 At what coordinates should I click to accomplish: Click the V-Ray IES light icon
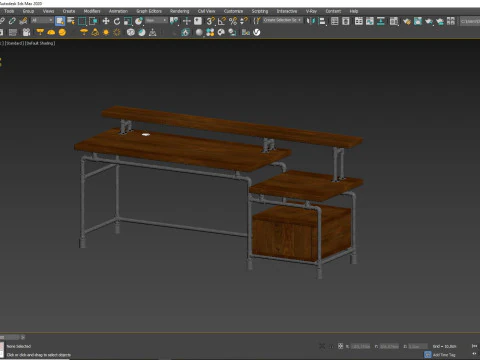[x=95, y=32]
